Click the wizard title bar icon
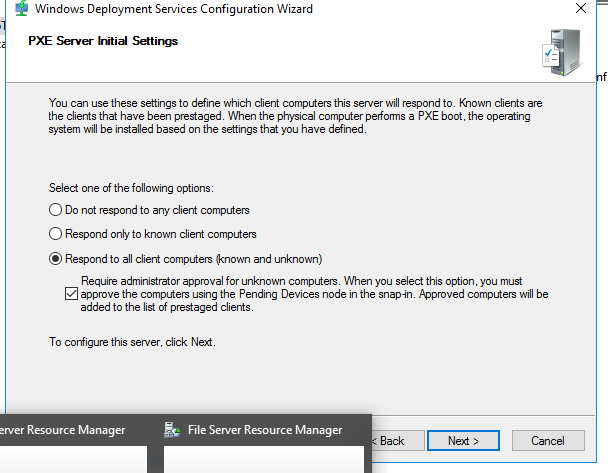The width and height of the screenshot is (608, 473). click(x=21, y=8)
